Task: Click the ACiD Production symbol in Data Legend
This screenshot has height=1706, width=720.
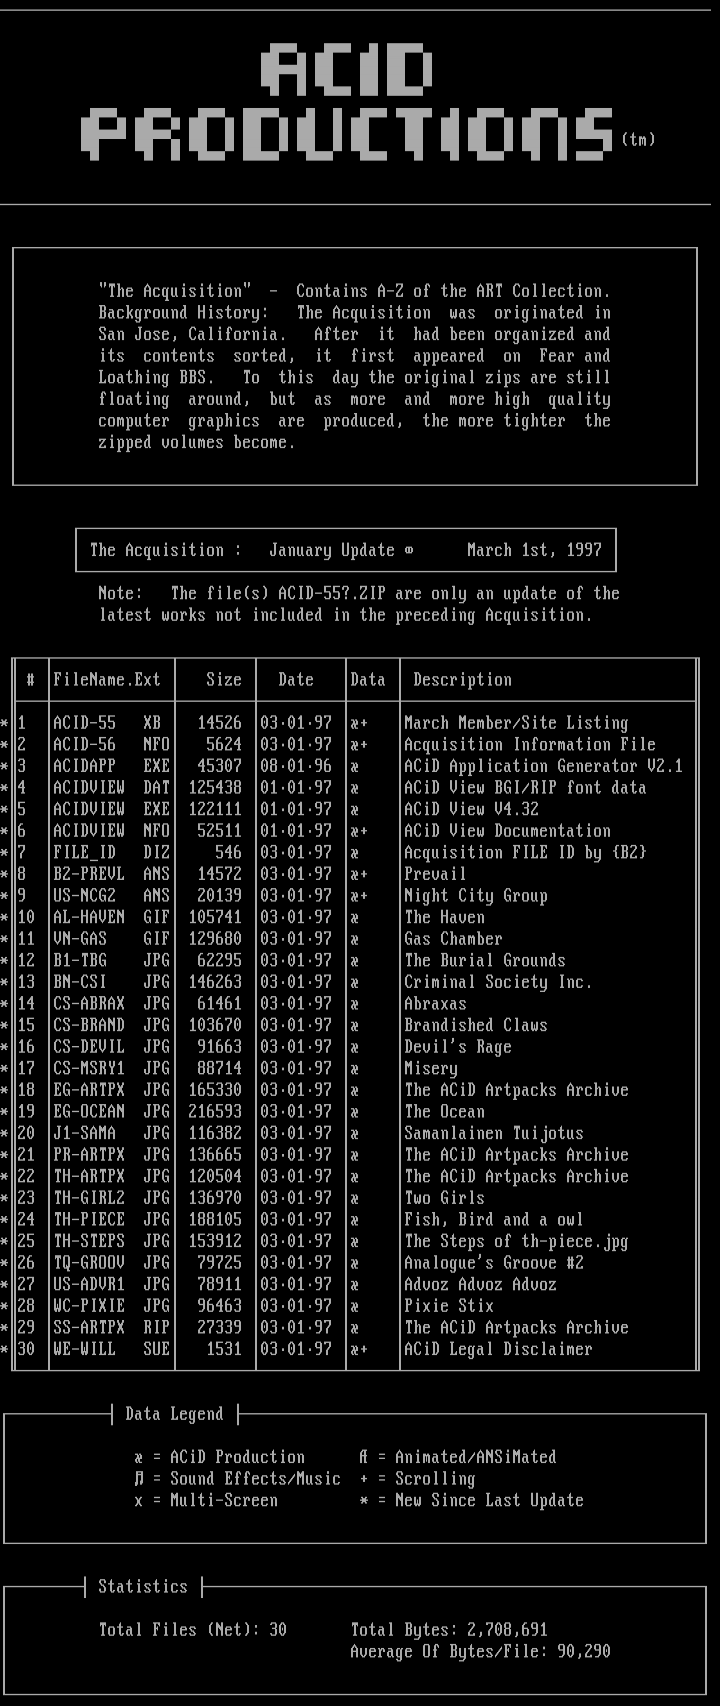Action: tap(138, 1458)
